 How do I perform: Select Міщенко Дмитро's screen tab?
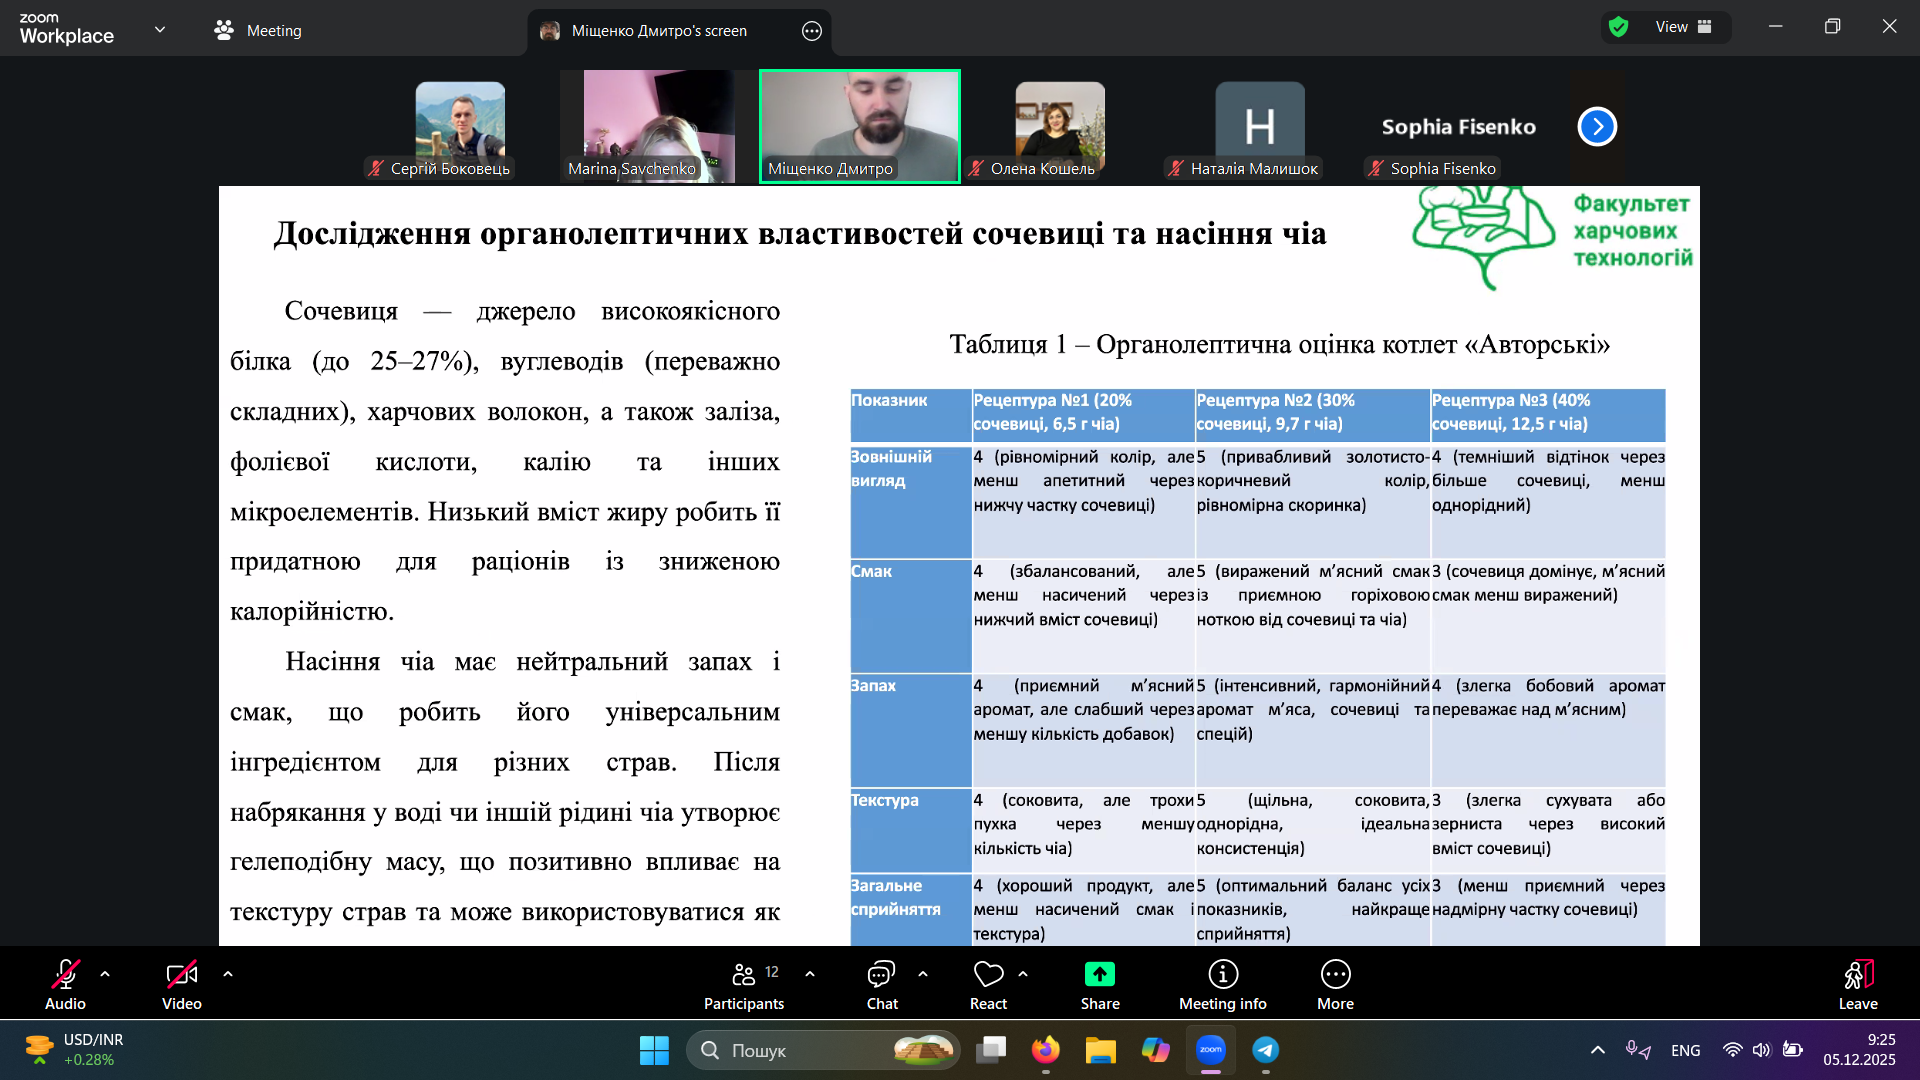659,31
